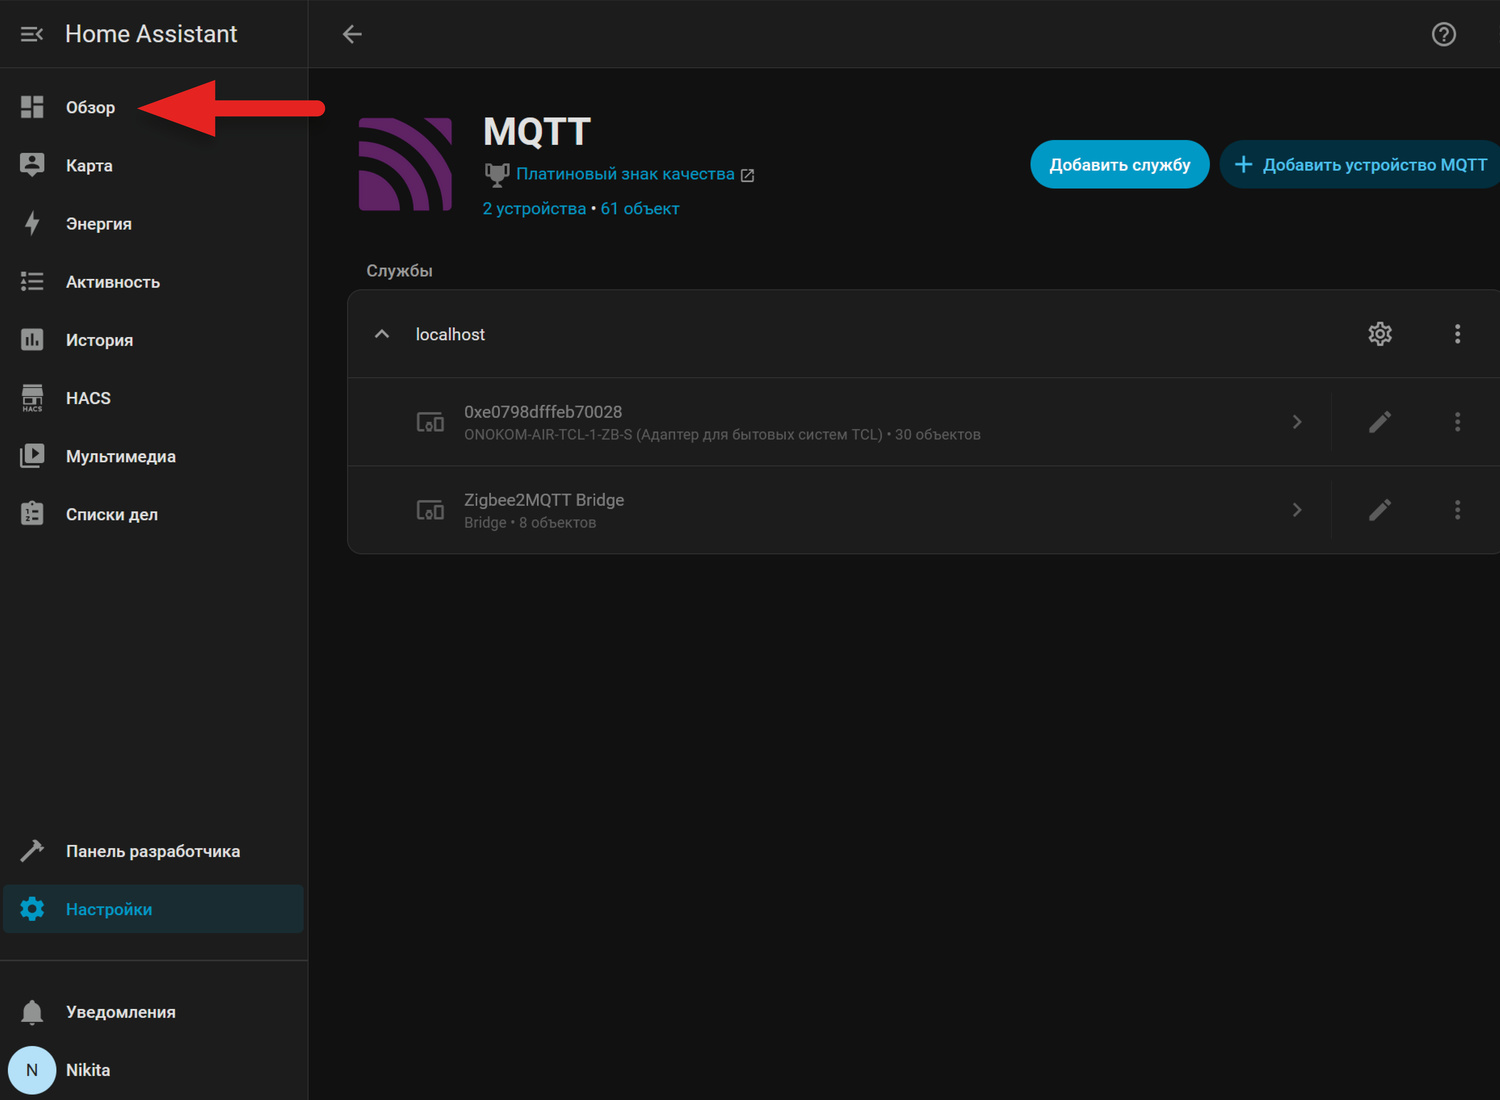Click the MQTT integration logo
This screenshot has height=1100, width=1500.
pos(405,164)
